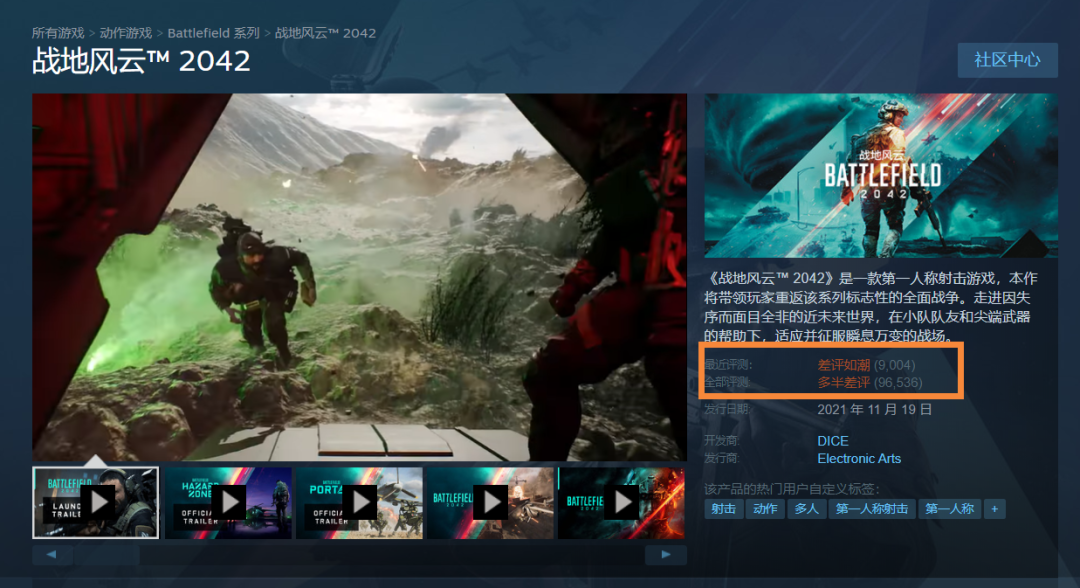
Task: Click the game description paragraph text
Action: pos(871,307)
